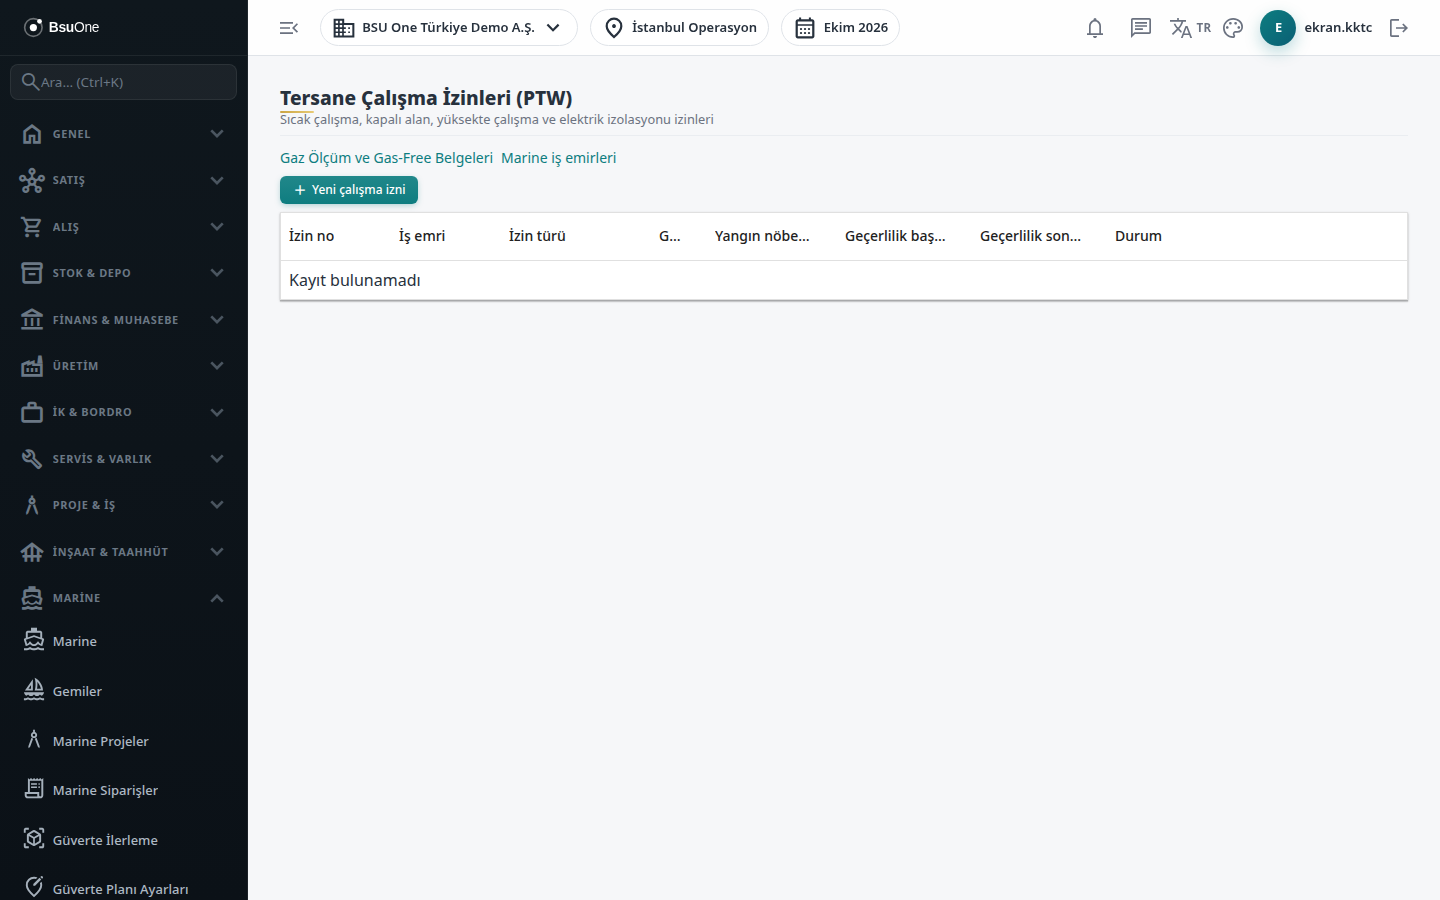1440x900 pixels.
Task: Open Marine Projeler in the sidebar
Action: tap(124, 741)
